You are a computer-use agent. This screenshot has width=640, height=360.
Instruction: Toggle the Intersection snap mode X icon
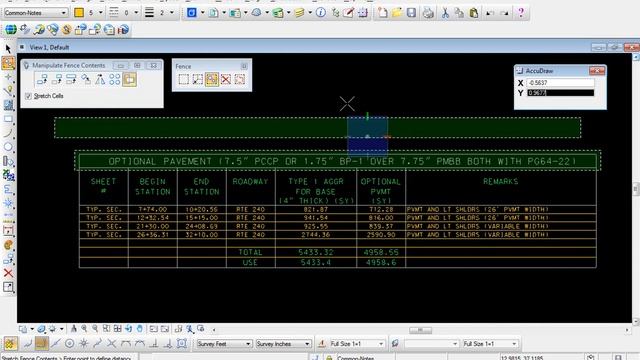point(111,344)
